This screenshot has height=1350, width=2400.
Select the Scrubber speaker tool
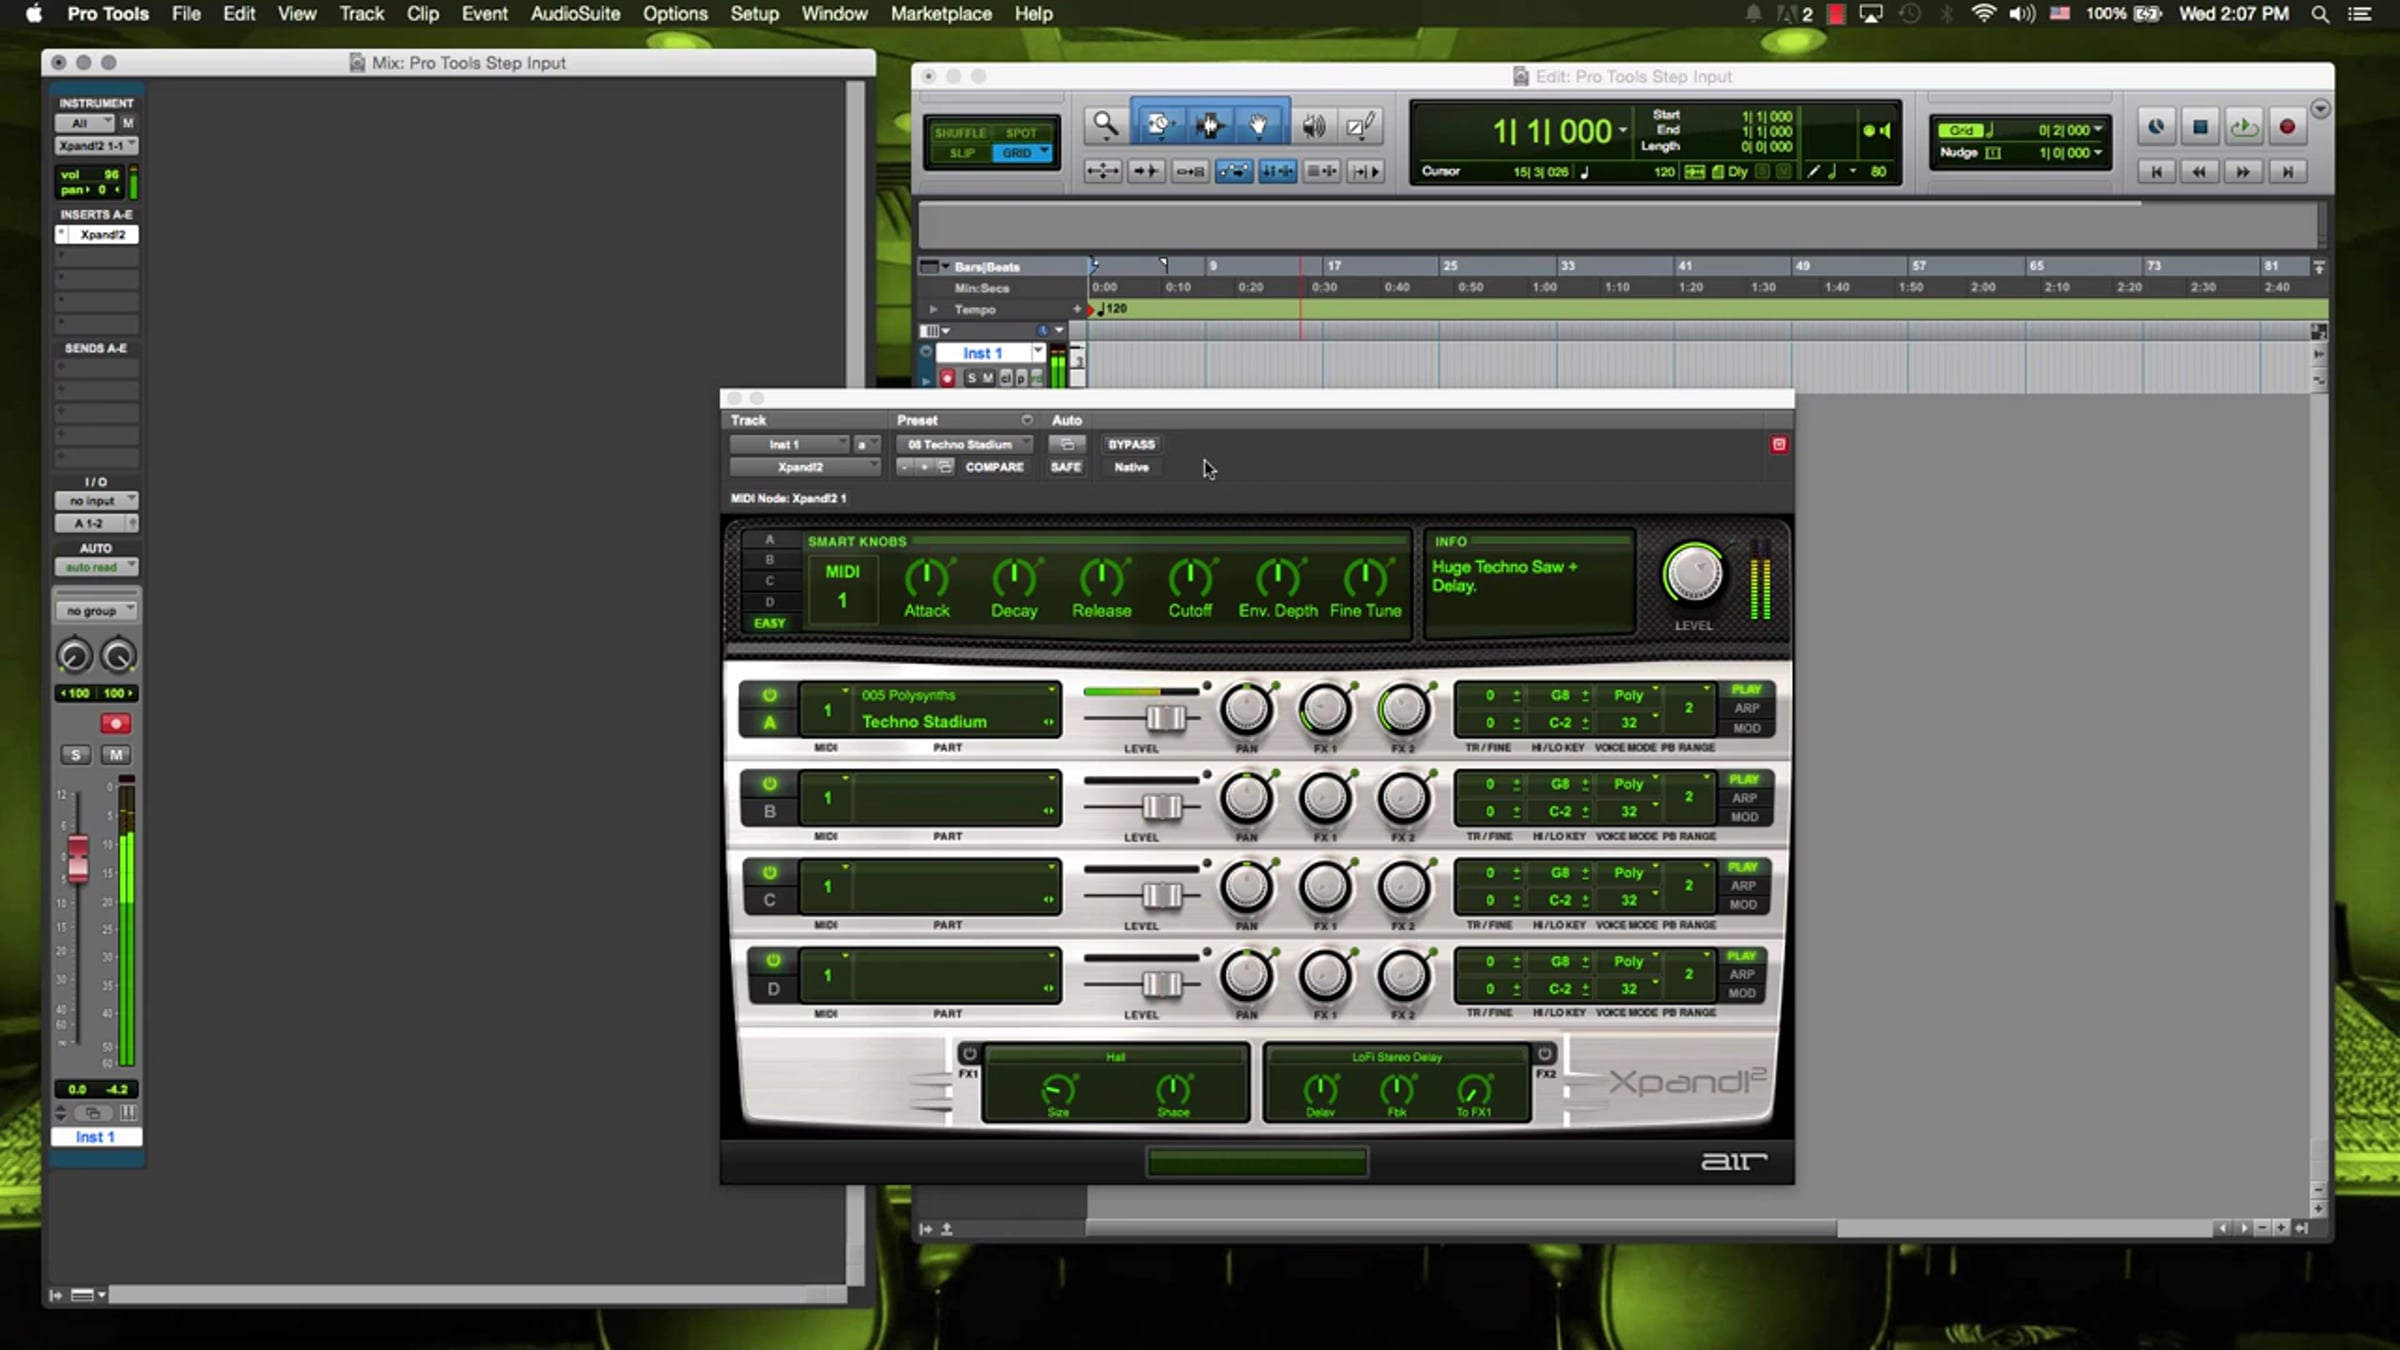(x=1313, y=126)
